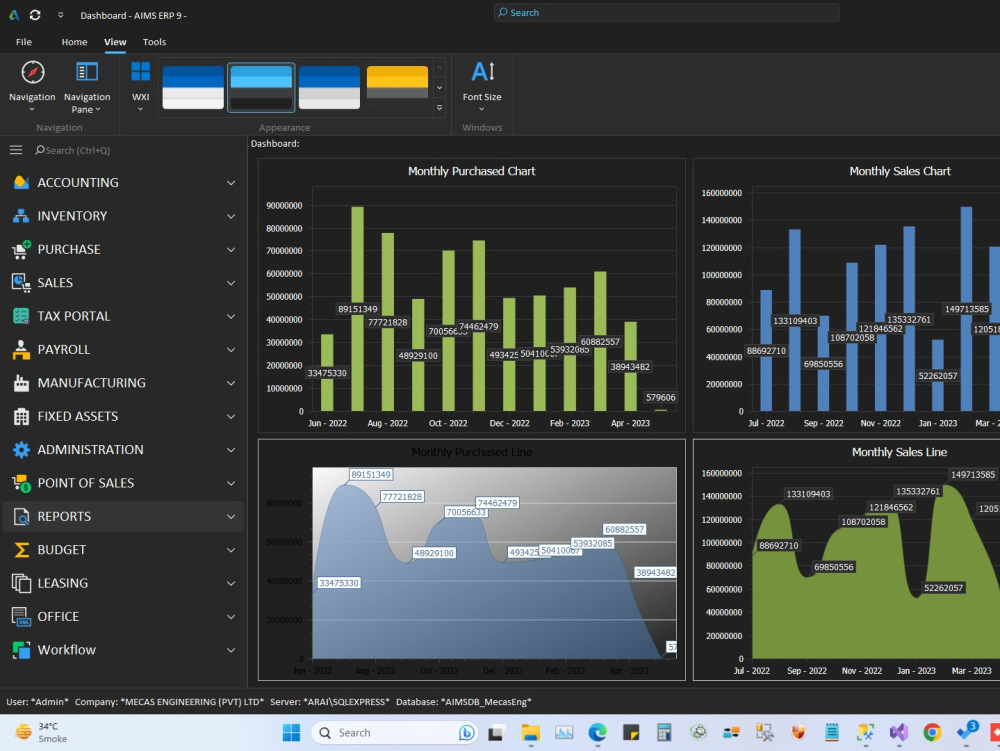Screen dimensions: 1000x751
Task: Apply the blue and white theme swatch
Action: (x=193, y=87)
